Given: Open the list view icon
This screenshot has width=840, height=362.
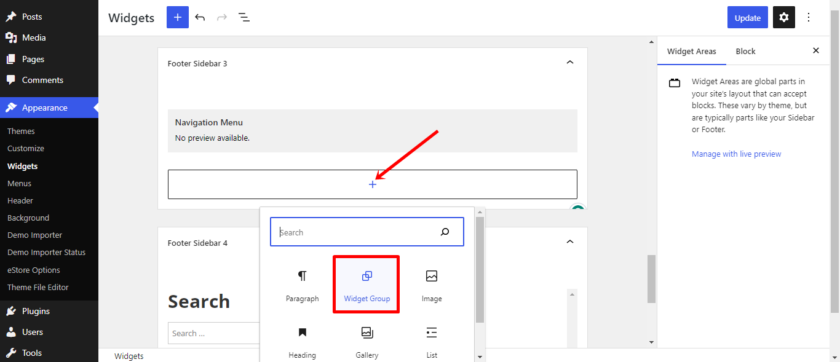Looking at the screenshot, I should [x=244, y=18].
